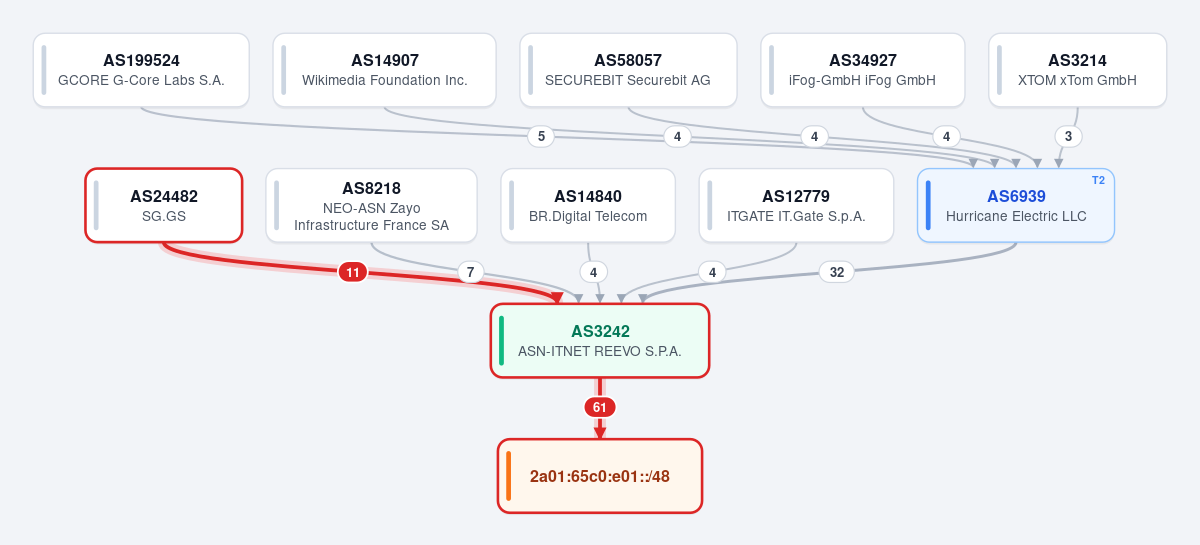Image resolution: width=1200 pixels, height=545 pixels.
Task: Click the 7 edge count badge
Action: tap(471, 272)
